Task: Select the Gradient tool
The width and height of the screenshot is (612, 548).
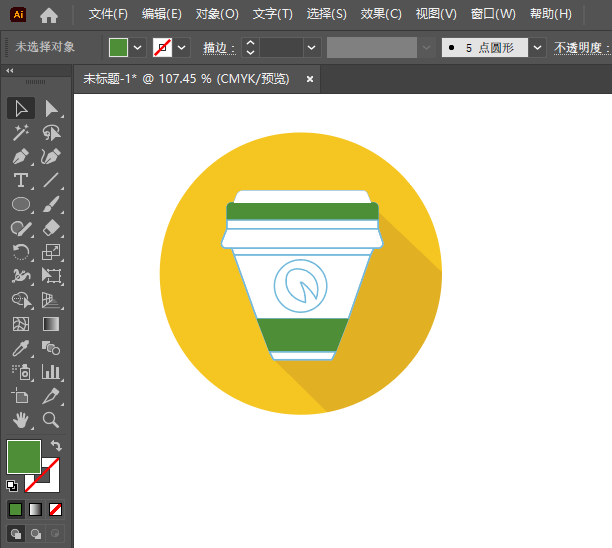Action: pyautogui.click(x=51, y=324)
